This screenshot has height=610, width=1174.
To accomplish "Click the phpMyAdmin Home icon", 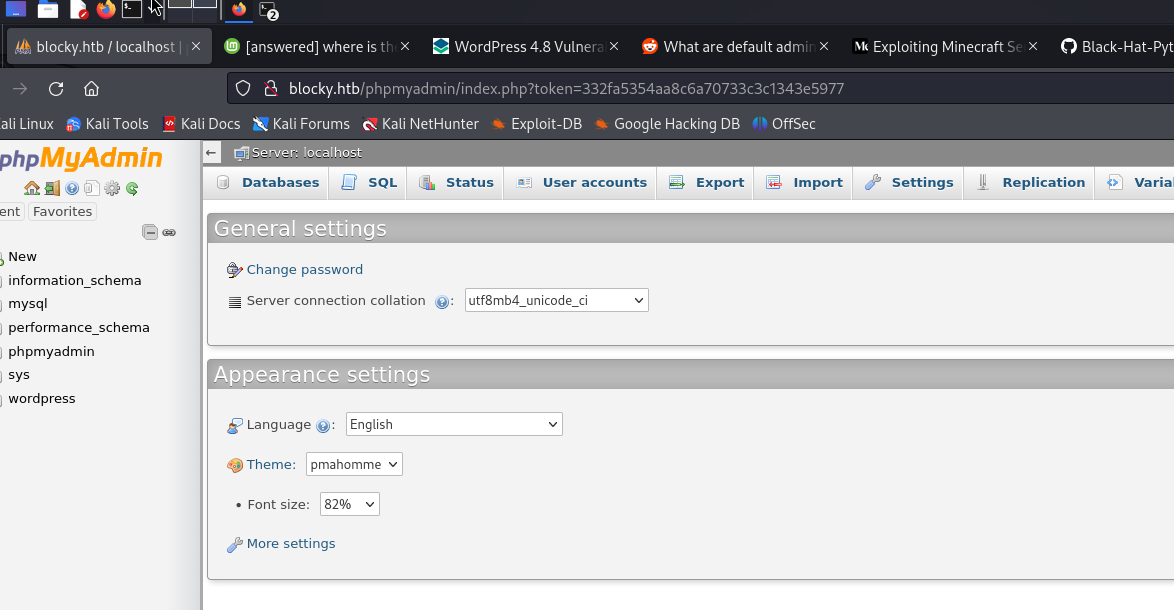I will point(32,188).
